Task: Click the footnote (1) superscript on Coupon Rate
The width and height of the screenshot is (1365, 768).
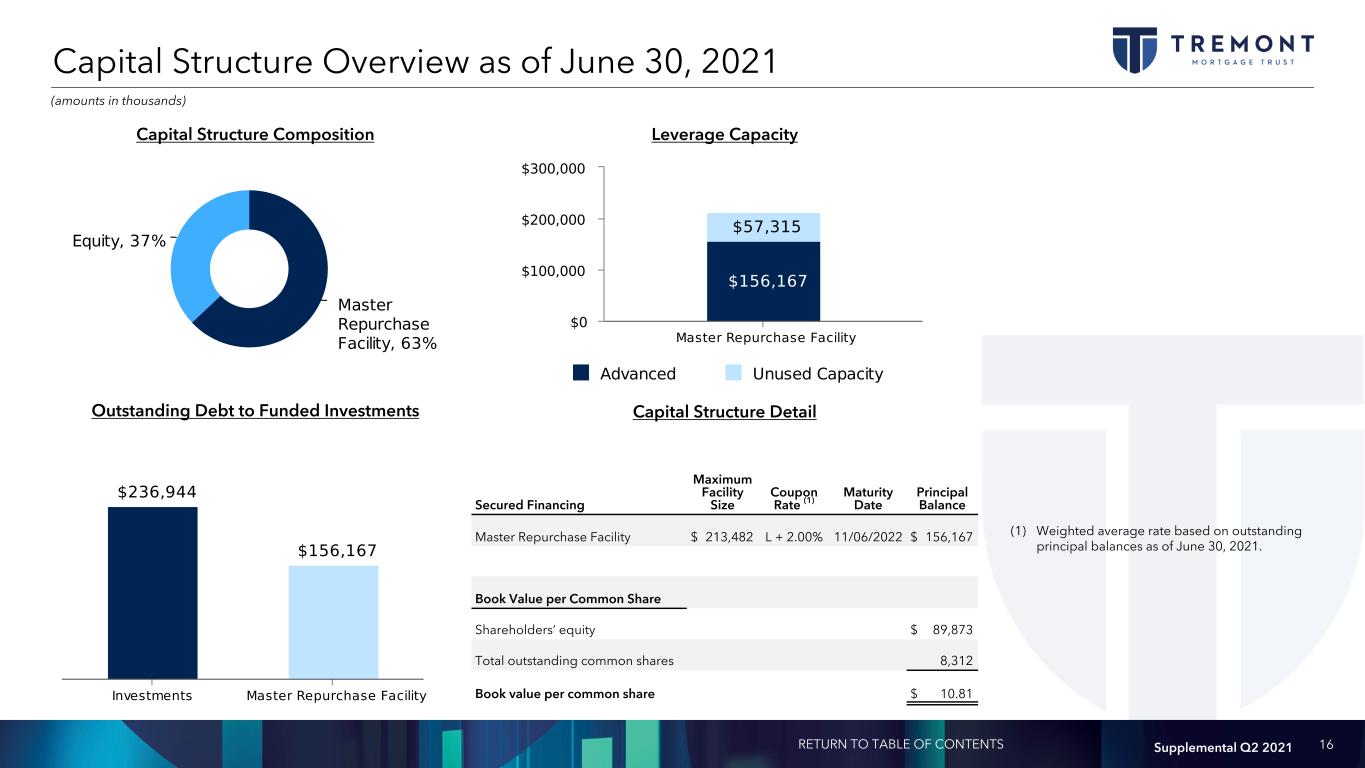Action: click(810, 501)
